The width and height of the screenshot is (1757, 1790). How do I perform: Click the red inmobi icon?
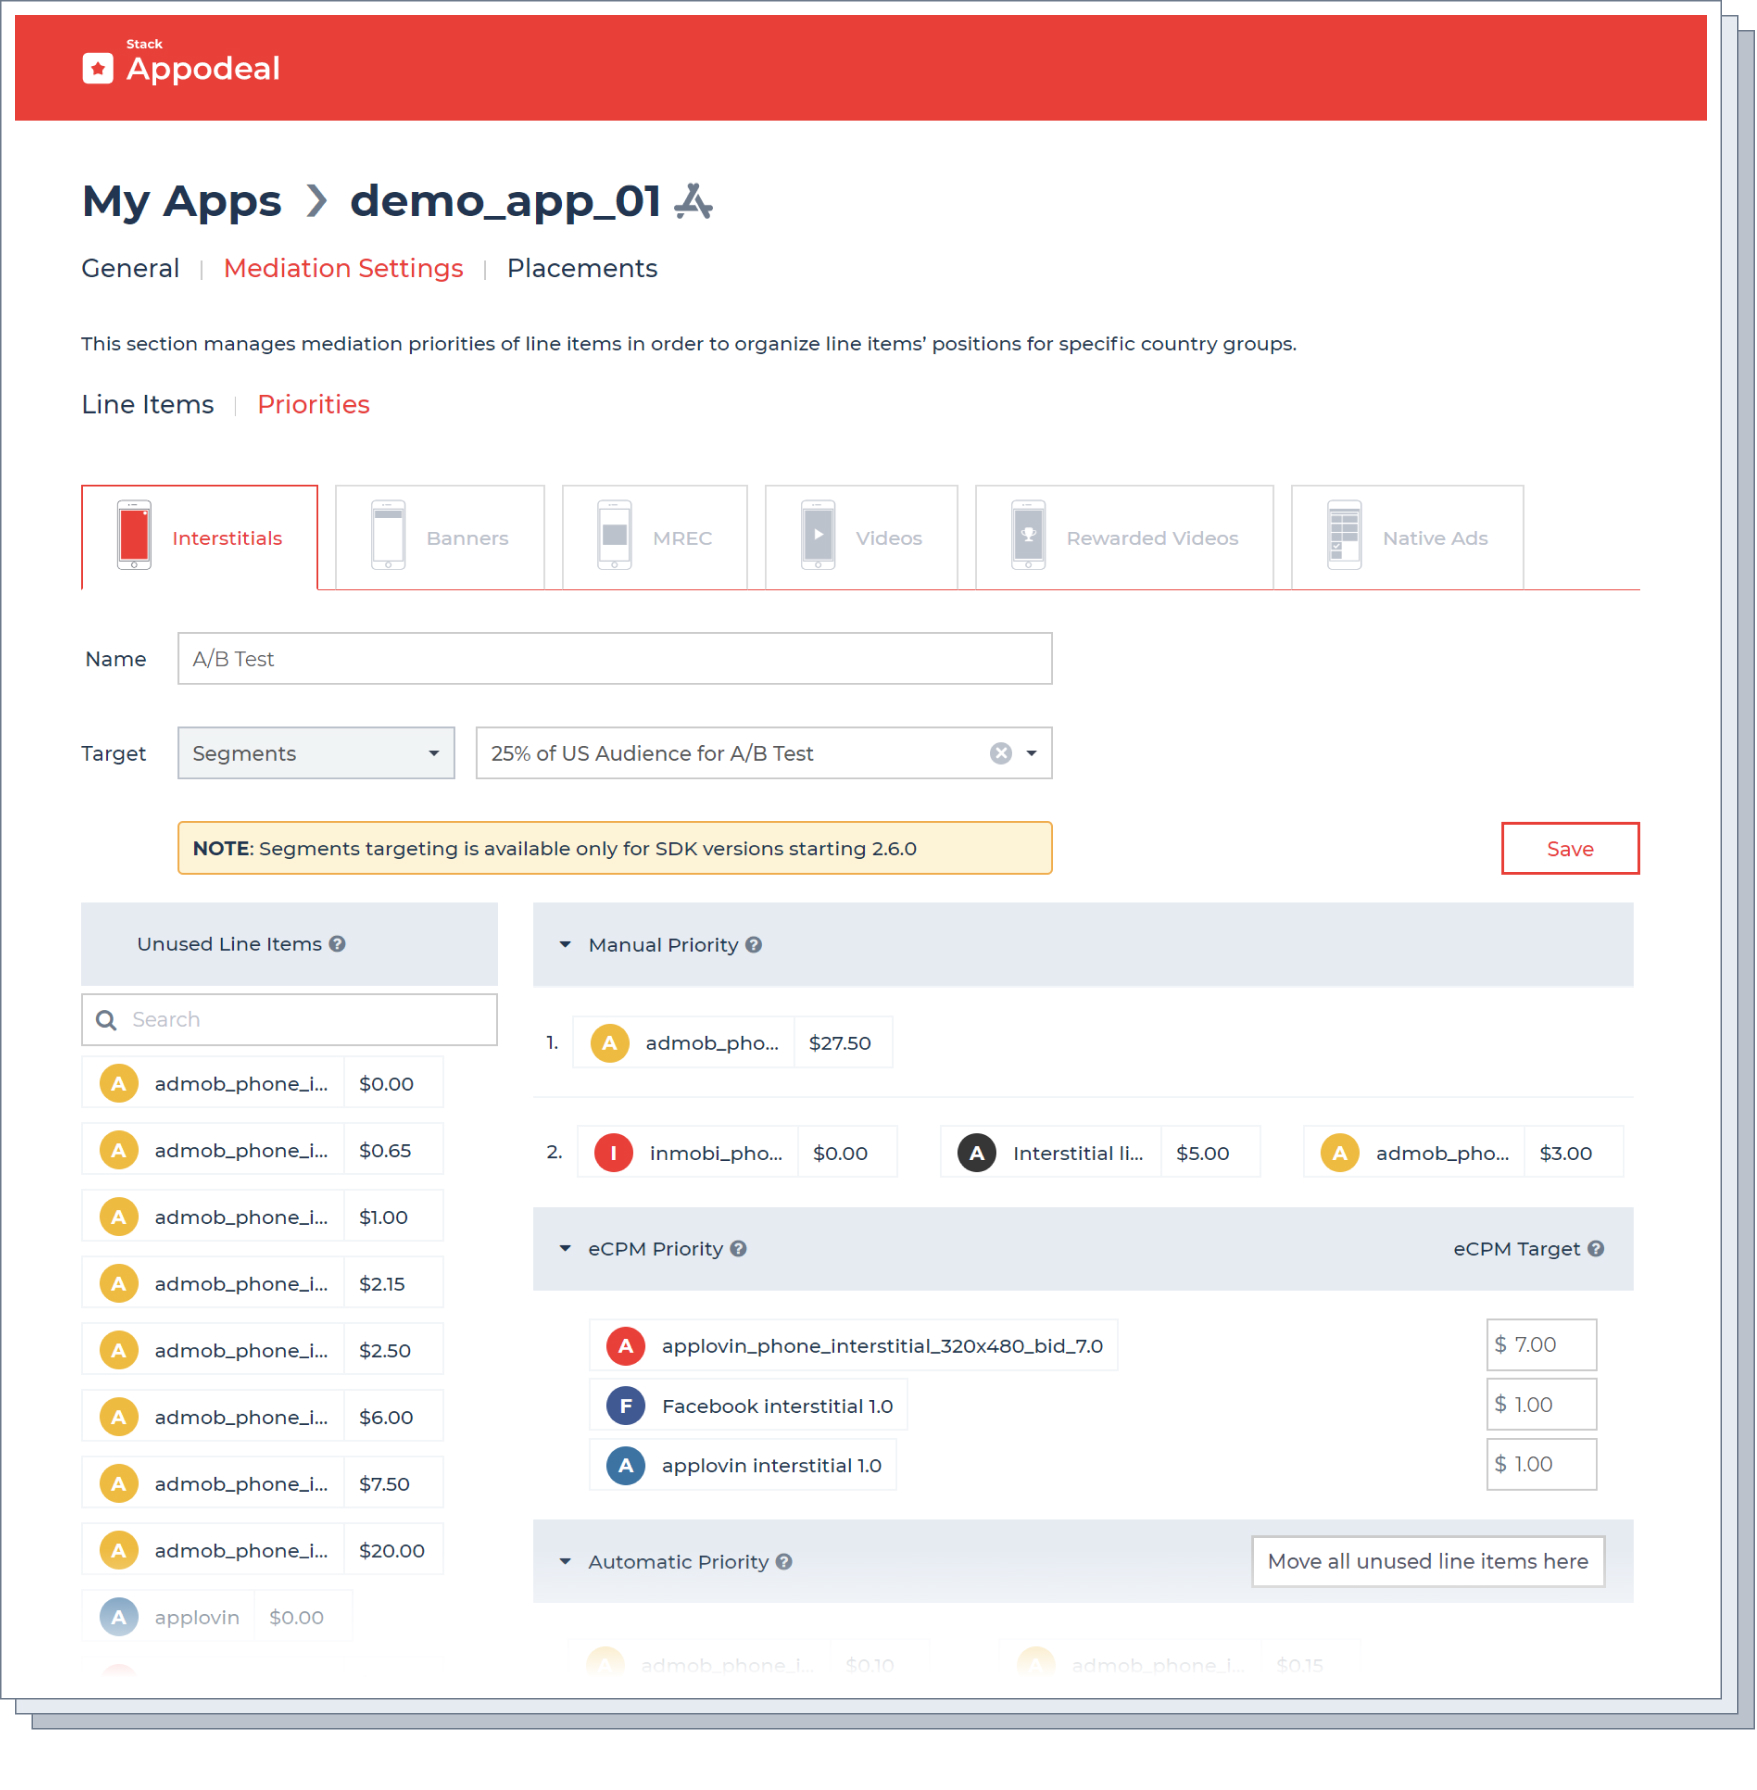(614, 1153)
